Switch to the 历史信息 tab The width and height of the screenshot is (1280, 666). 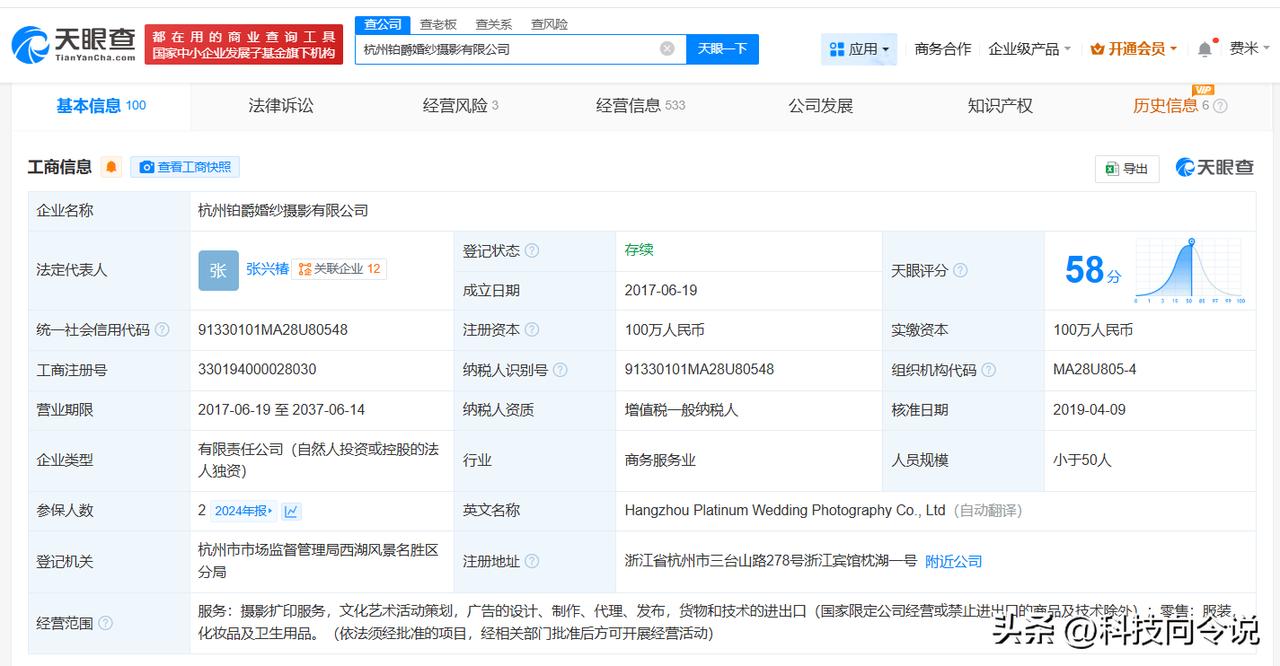(1165, 106)
